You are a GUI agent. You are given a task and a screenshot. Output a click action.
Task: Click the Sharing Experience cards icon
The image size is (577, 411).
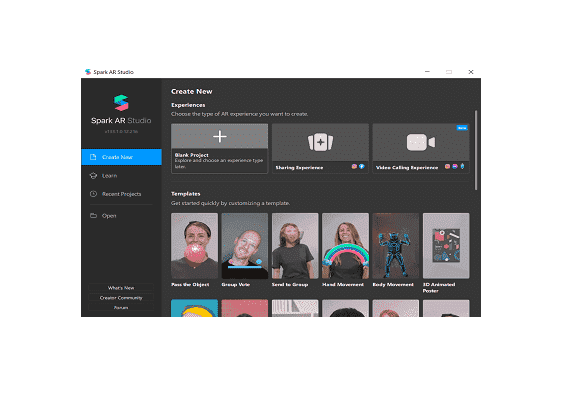(x=320, y=142)
